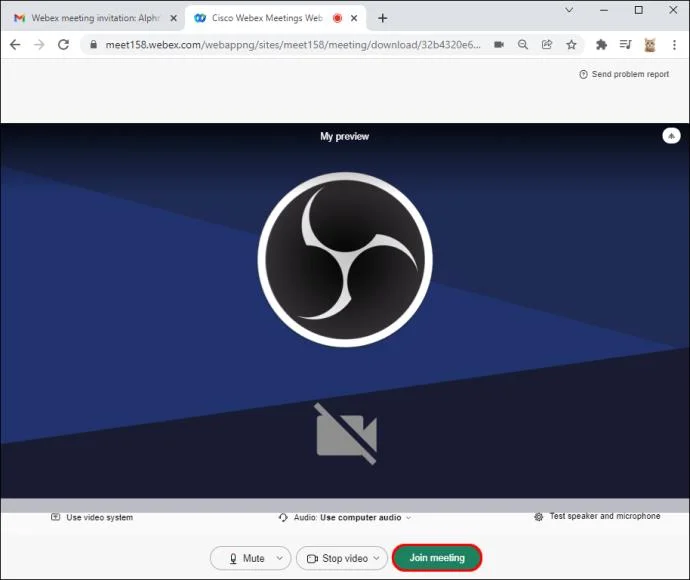Viewport: 690px width, 580px height.
Task: Open the Mute options dropdown arrow
Action: click(x=279, y=558)
